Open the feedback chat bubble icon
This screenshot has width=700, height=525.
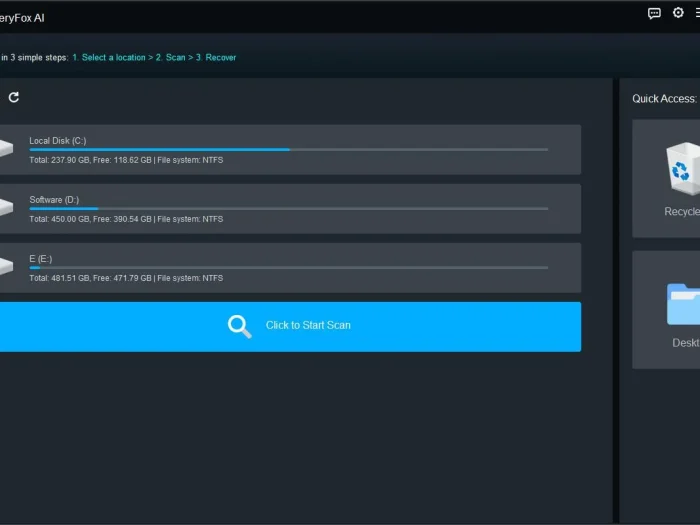[x=654, y=13]
